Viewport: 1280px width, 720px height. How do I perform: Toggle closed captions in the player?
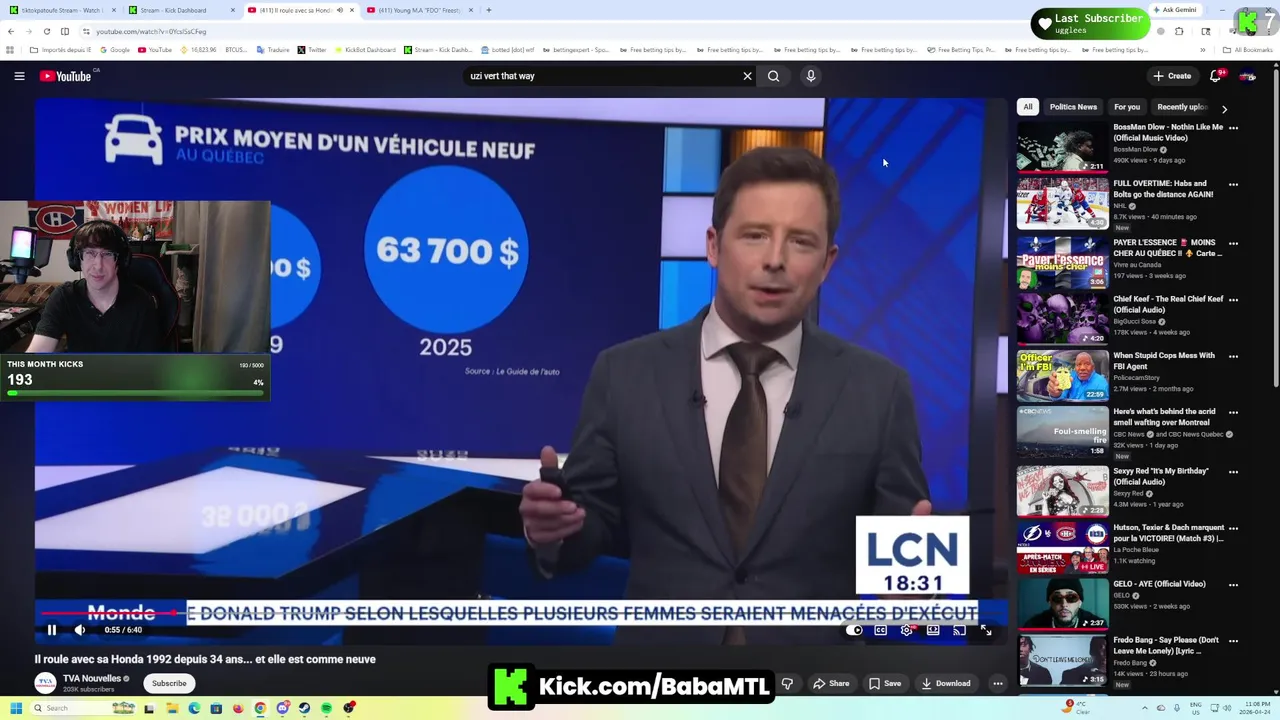(x=881, y=630)
